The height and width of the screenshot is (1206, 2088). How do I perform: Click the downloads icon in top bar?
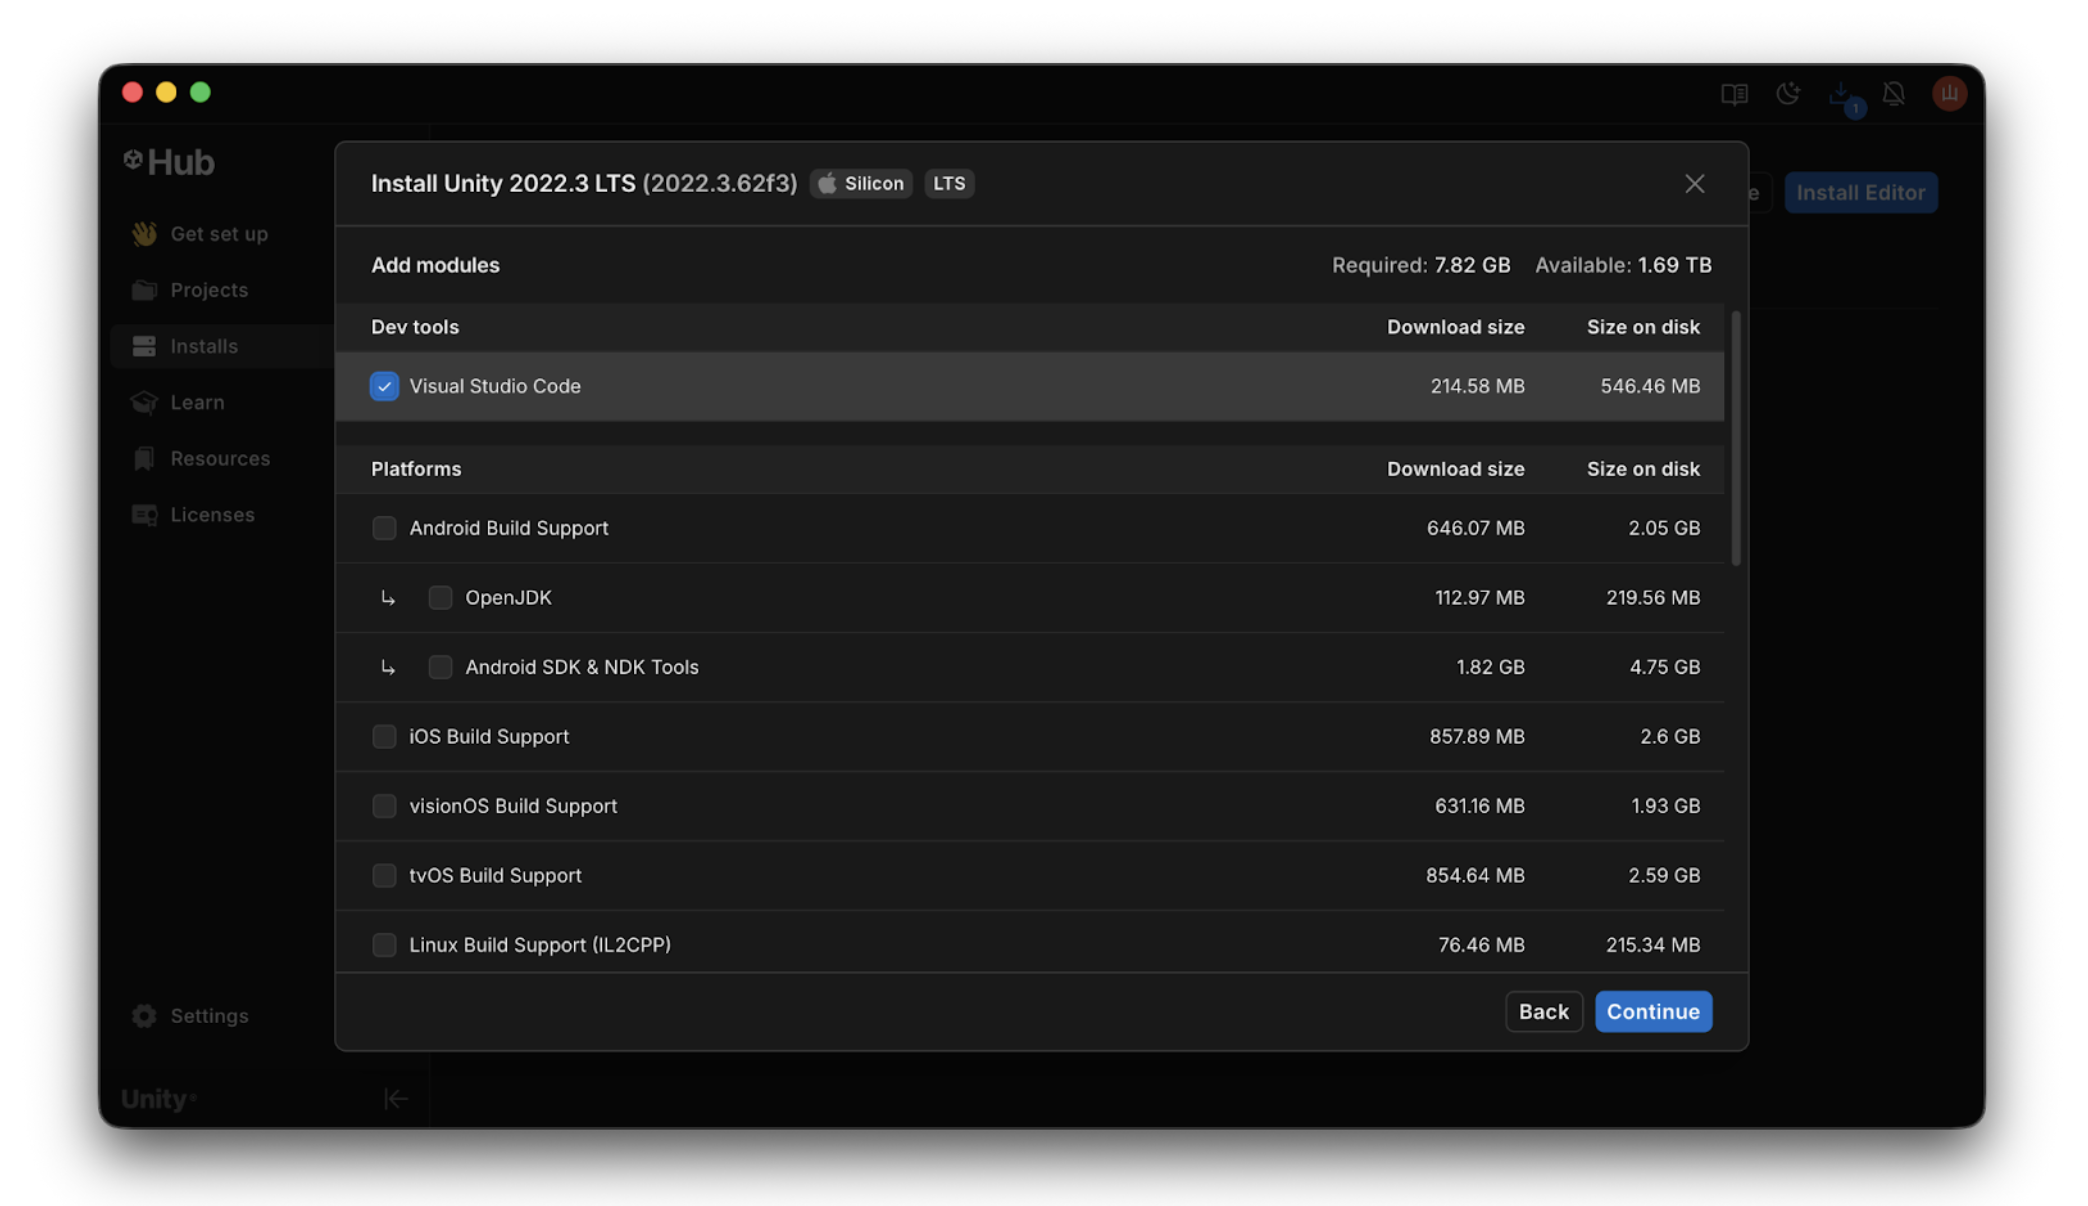1840,94
